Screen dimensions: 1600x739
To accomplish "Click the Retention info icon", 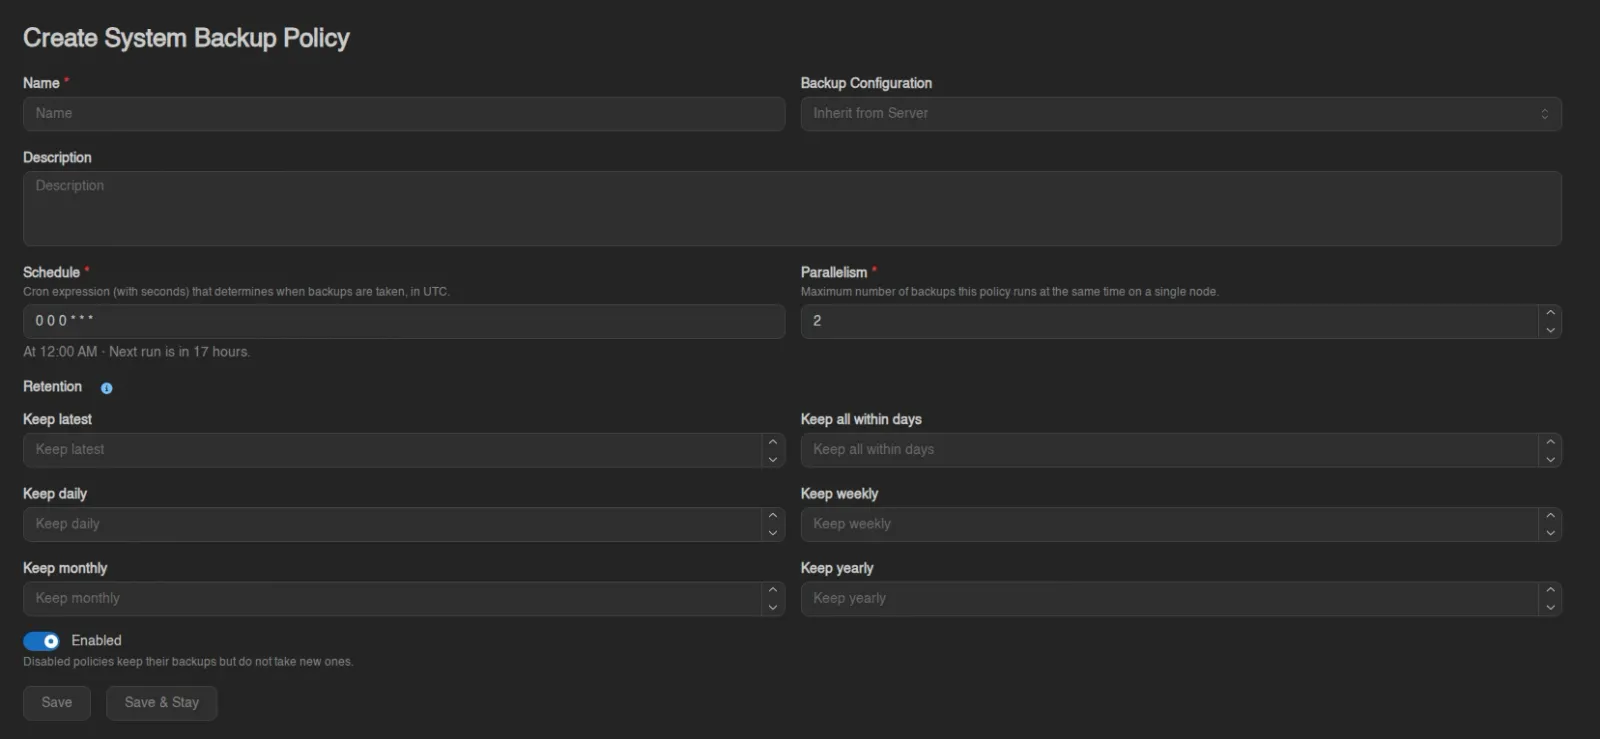I will [x=107, y=388].
